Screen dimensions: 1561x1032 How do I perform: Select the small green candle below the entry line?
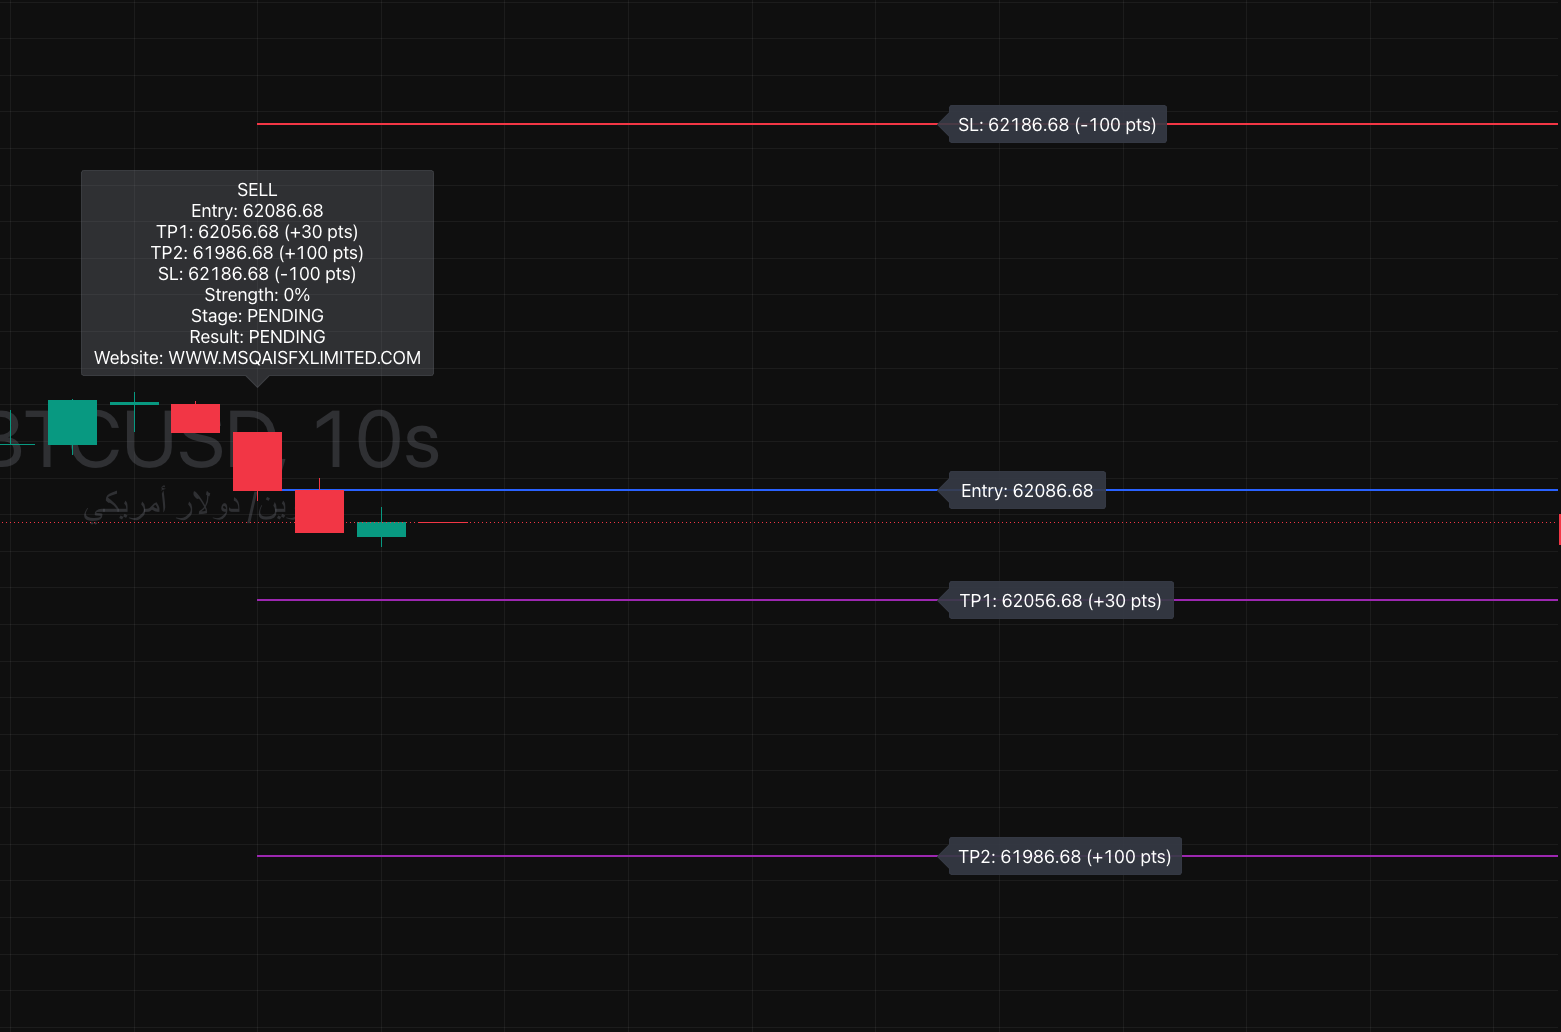tap(381, 529)
